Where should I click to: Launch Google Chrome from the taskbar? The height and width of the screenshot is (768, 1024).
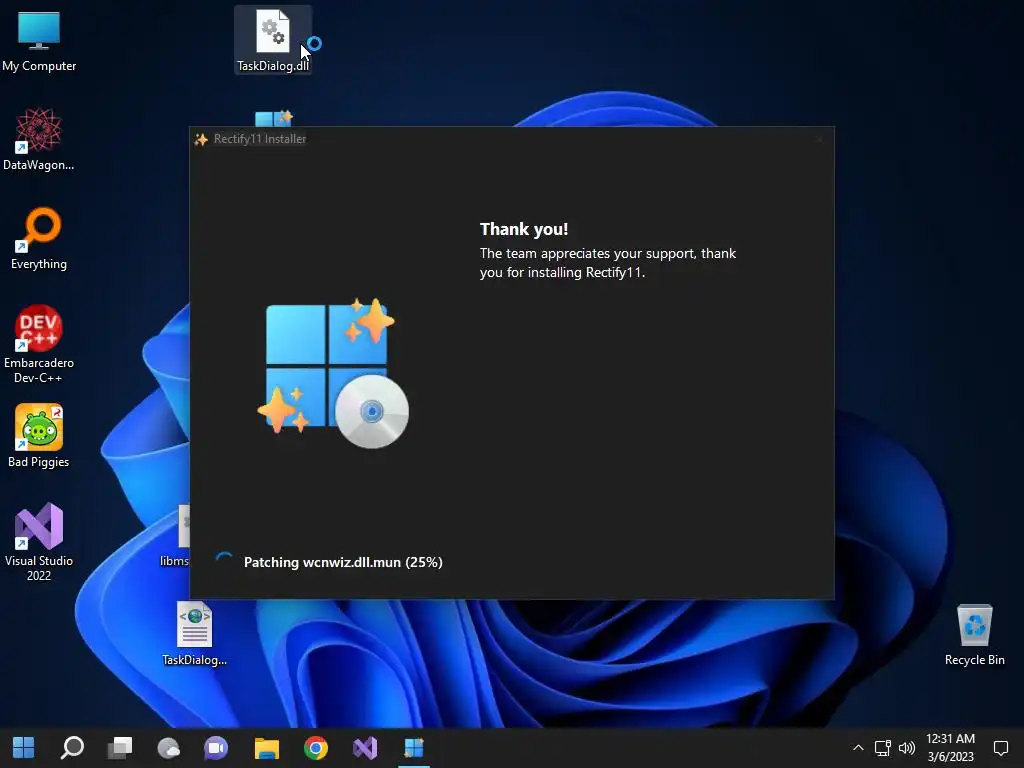(315, 748)
